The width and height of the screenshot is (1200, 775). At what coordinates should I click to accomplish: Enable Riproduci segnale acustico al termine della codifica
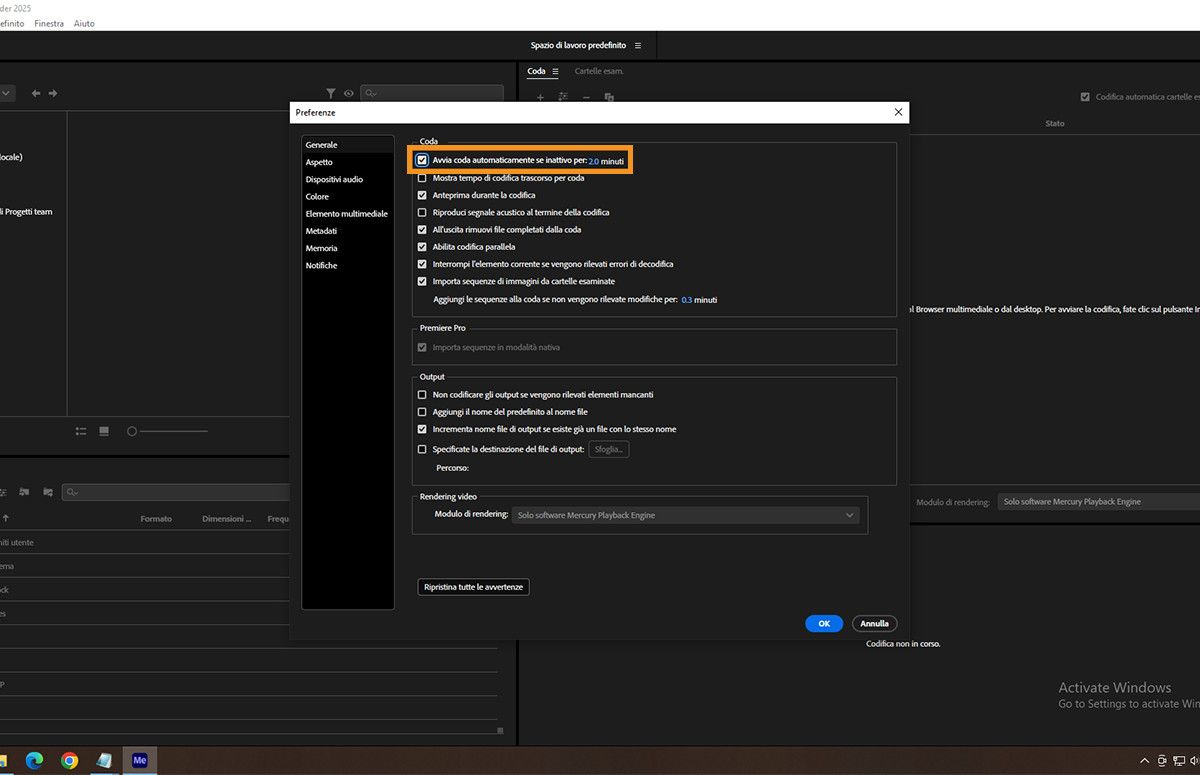click(x=422, y=212)
